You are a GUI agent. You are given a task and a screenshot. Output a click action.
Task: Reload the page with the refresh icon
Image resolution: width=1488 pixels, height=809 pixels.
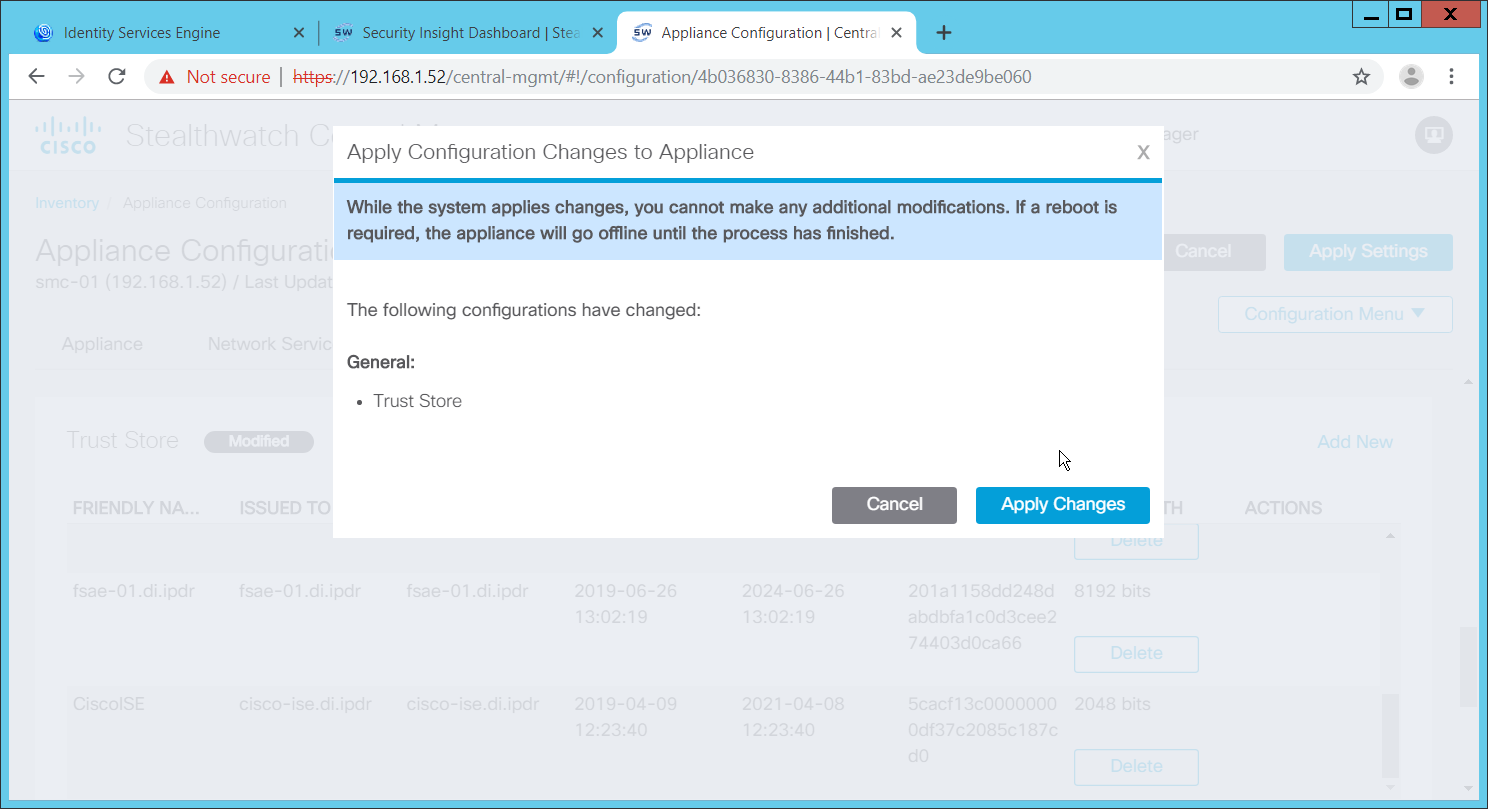coord(117,77)
